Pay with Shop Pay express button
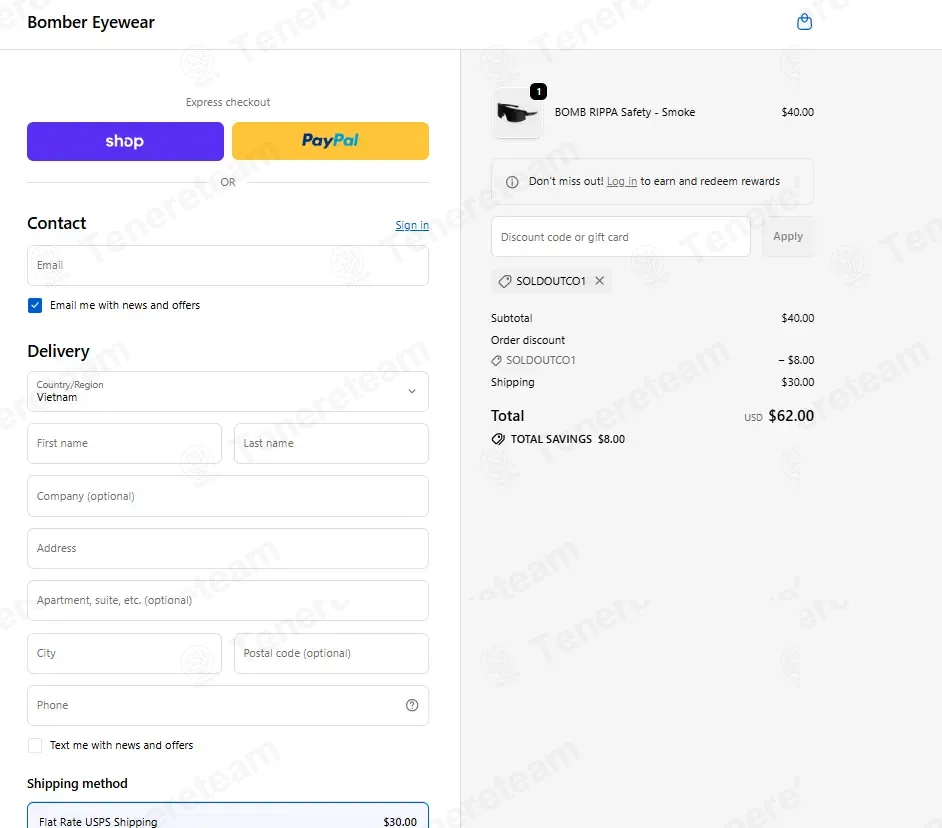Viewport: 942px width, 828px height. pyautogui.click(x=125, y=141)
